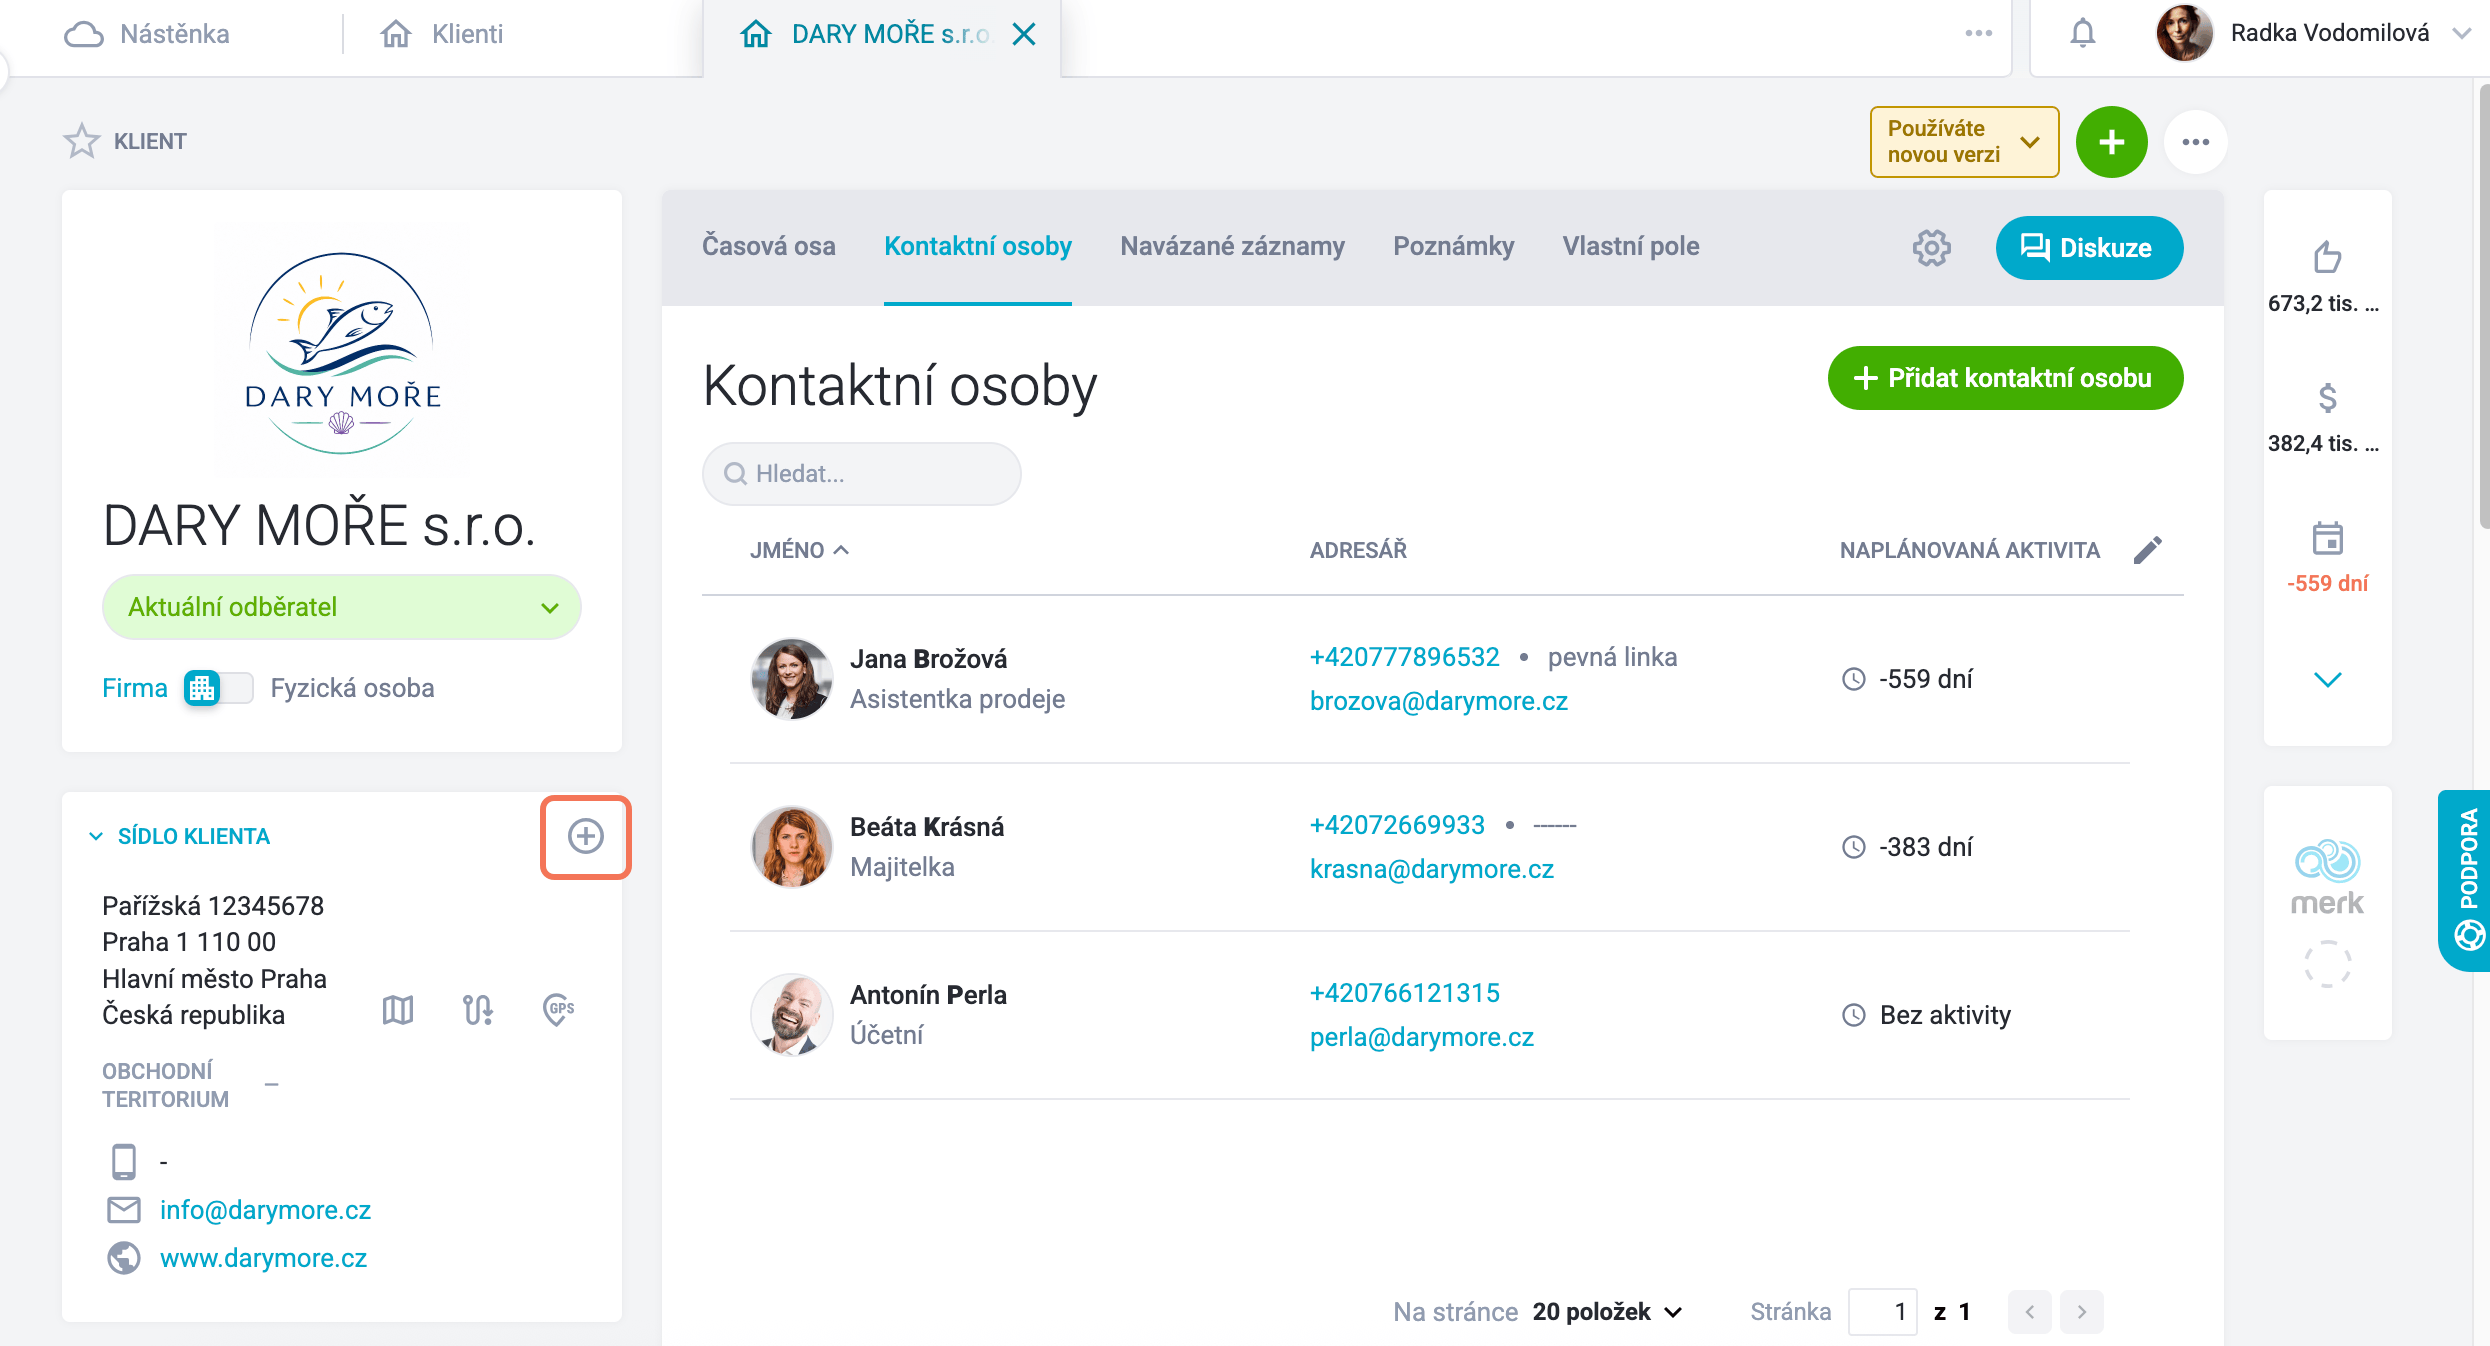This screenshot has height=1346, width=2490.
Task: Click the envelope email icon
Action: point(124,1210)
